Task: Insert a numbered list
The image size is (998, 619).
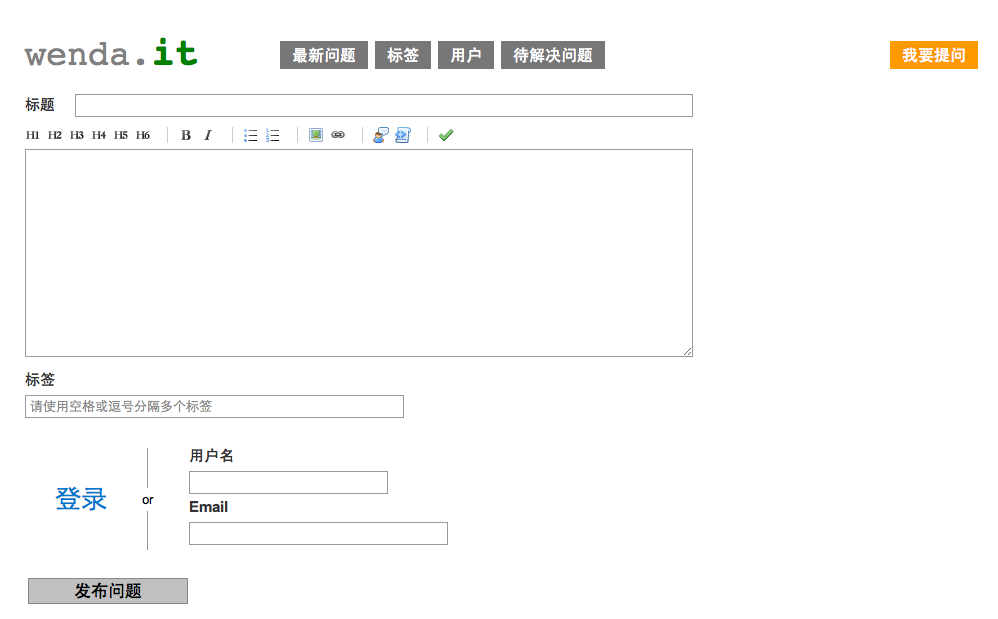Action: [x=272, y=135]
